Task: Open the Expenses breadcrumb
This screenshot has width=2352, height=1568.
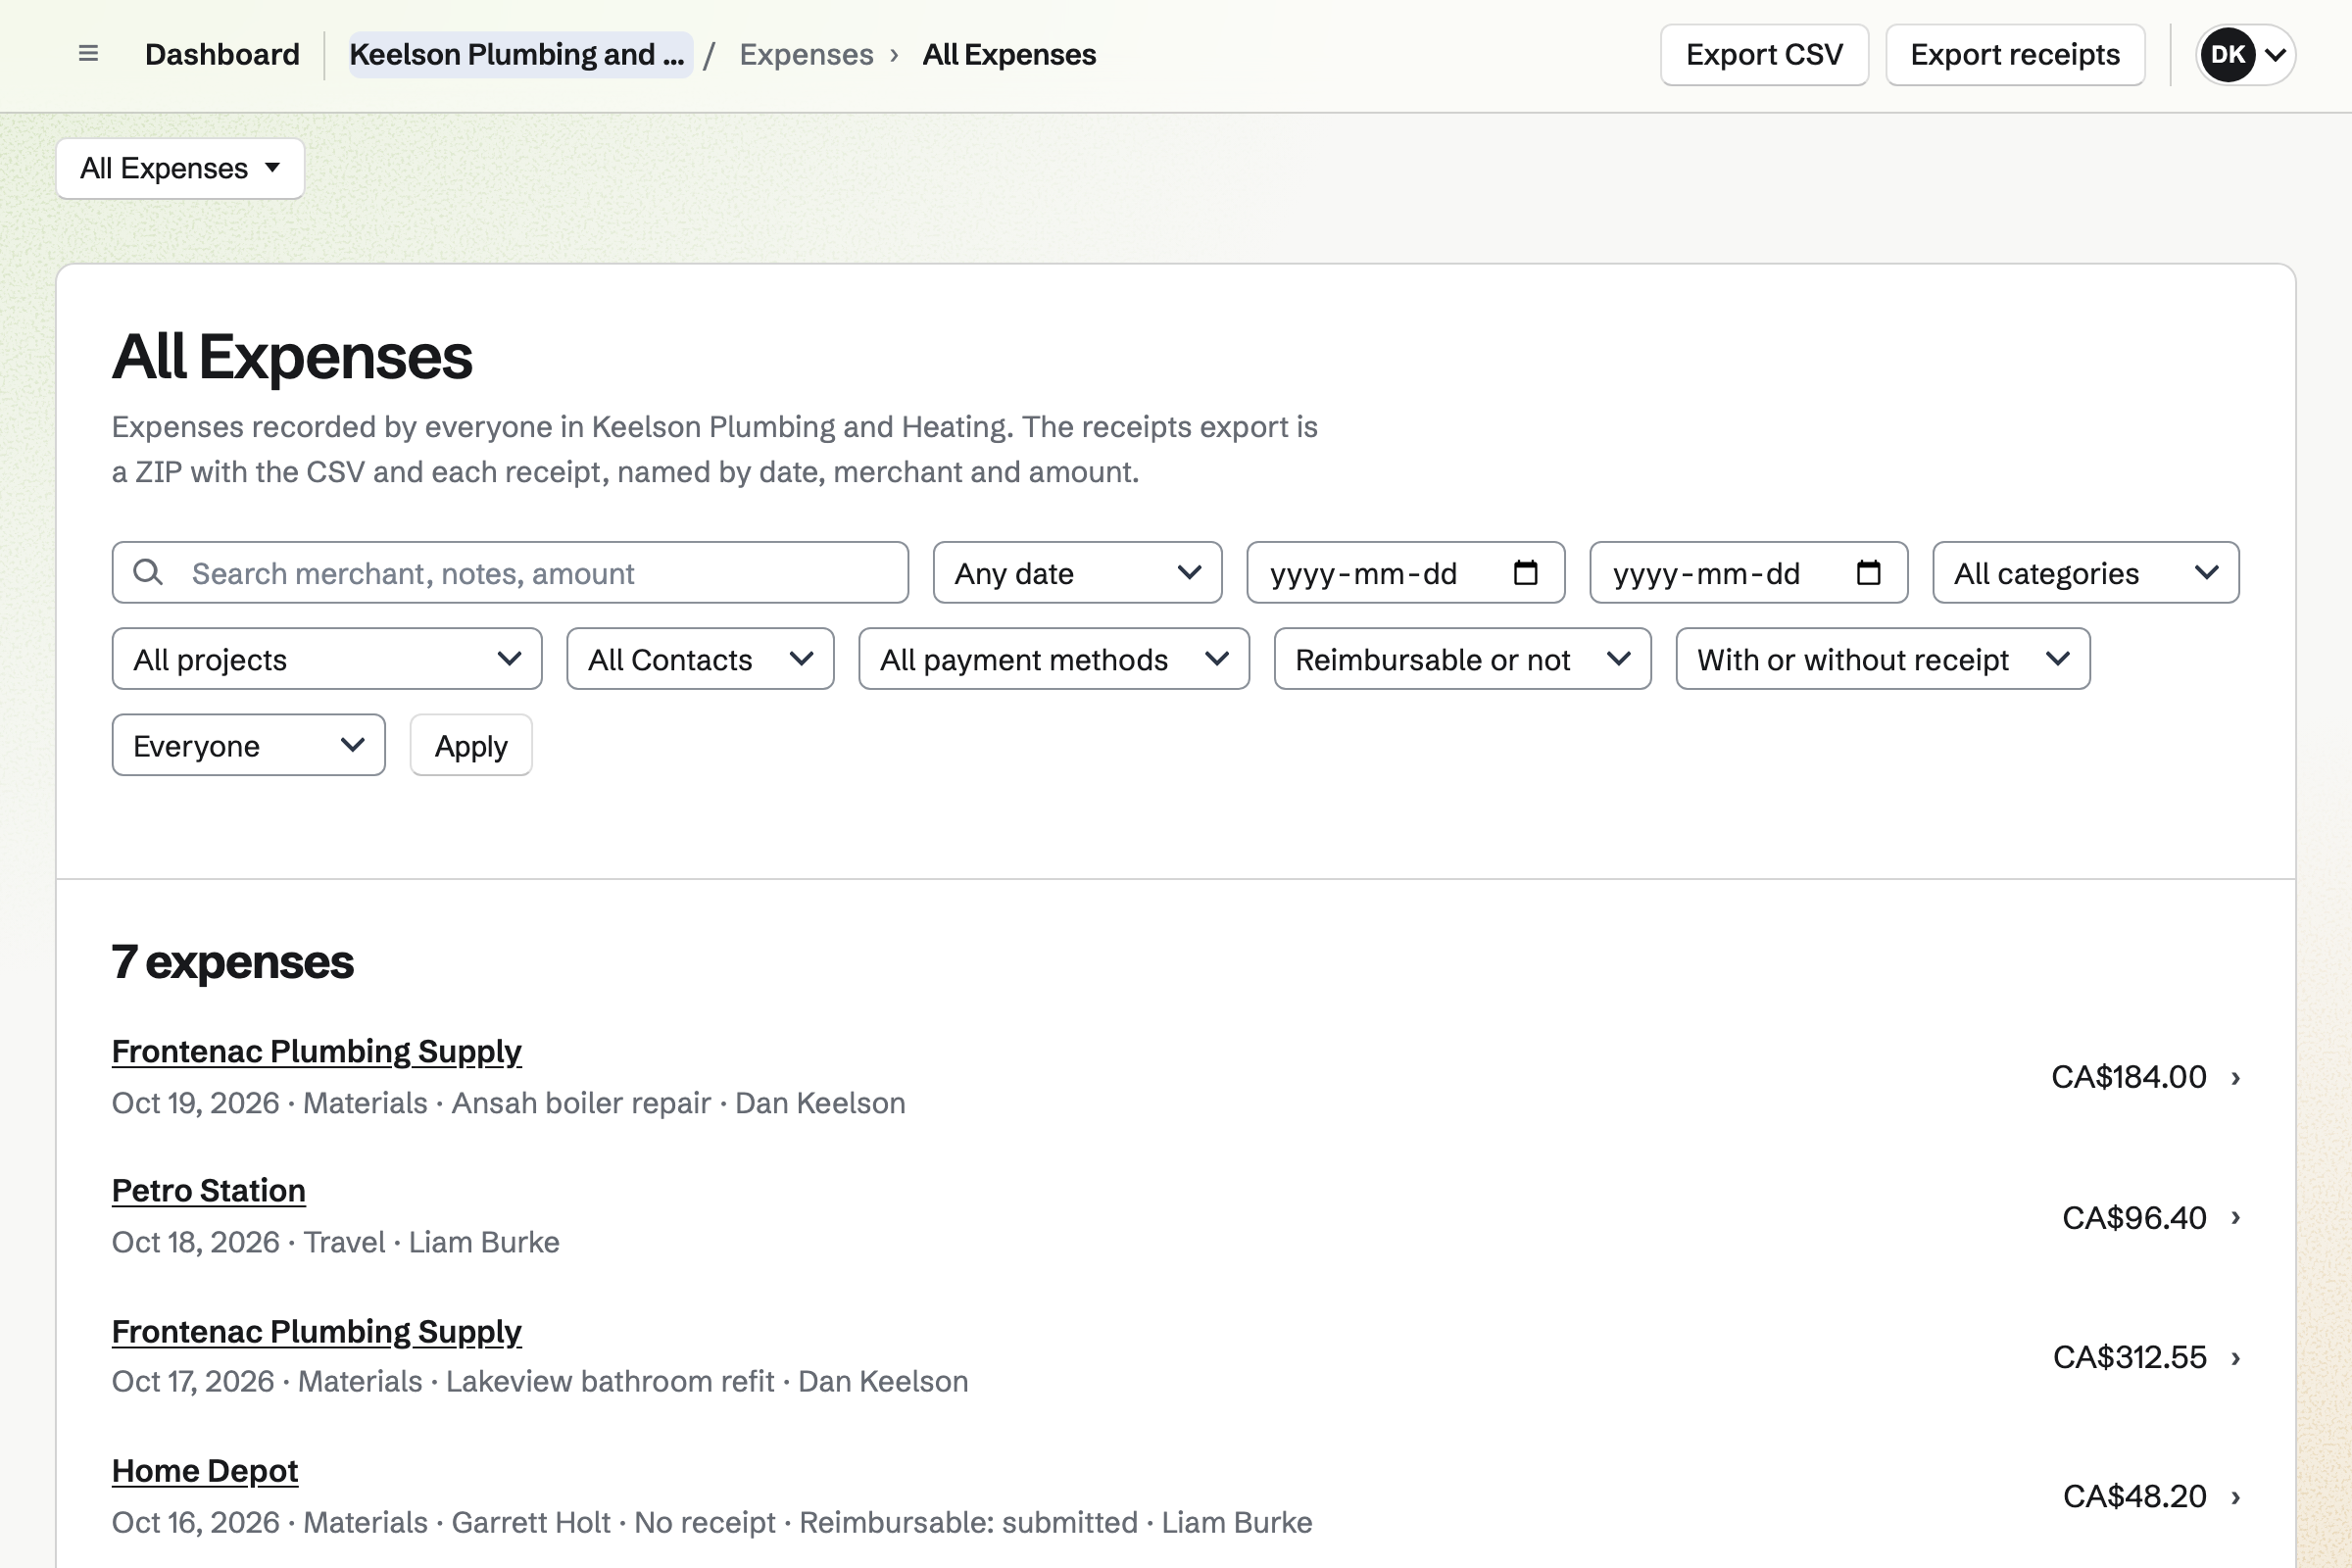Action: click(x=806, y=54)
